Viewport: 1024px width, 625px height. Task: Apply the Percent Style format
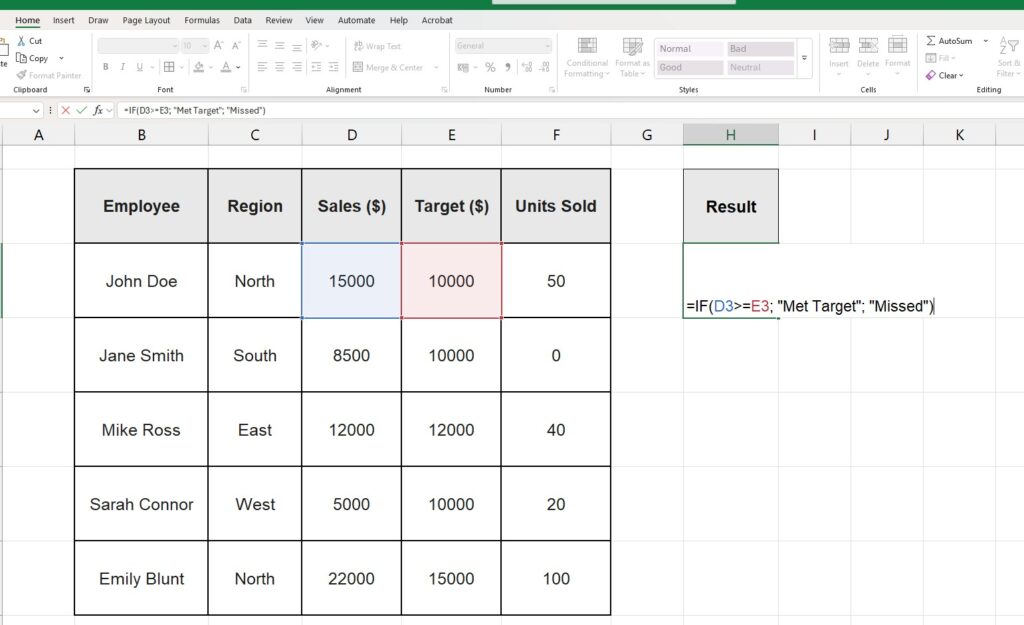(x=489, y=66)
